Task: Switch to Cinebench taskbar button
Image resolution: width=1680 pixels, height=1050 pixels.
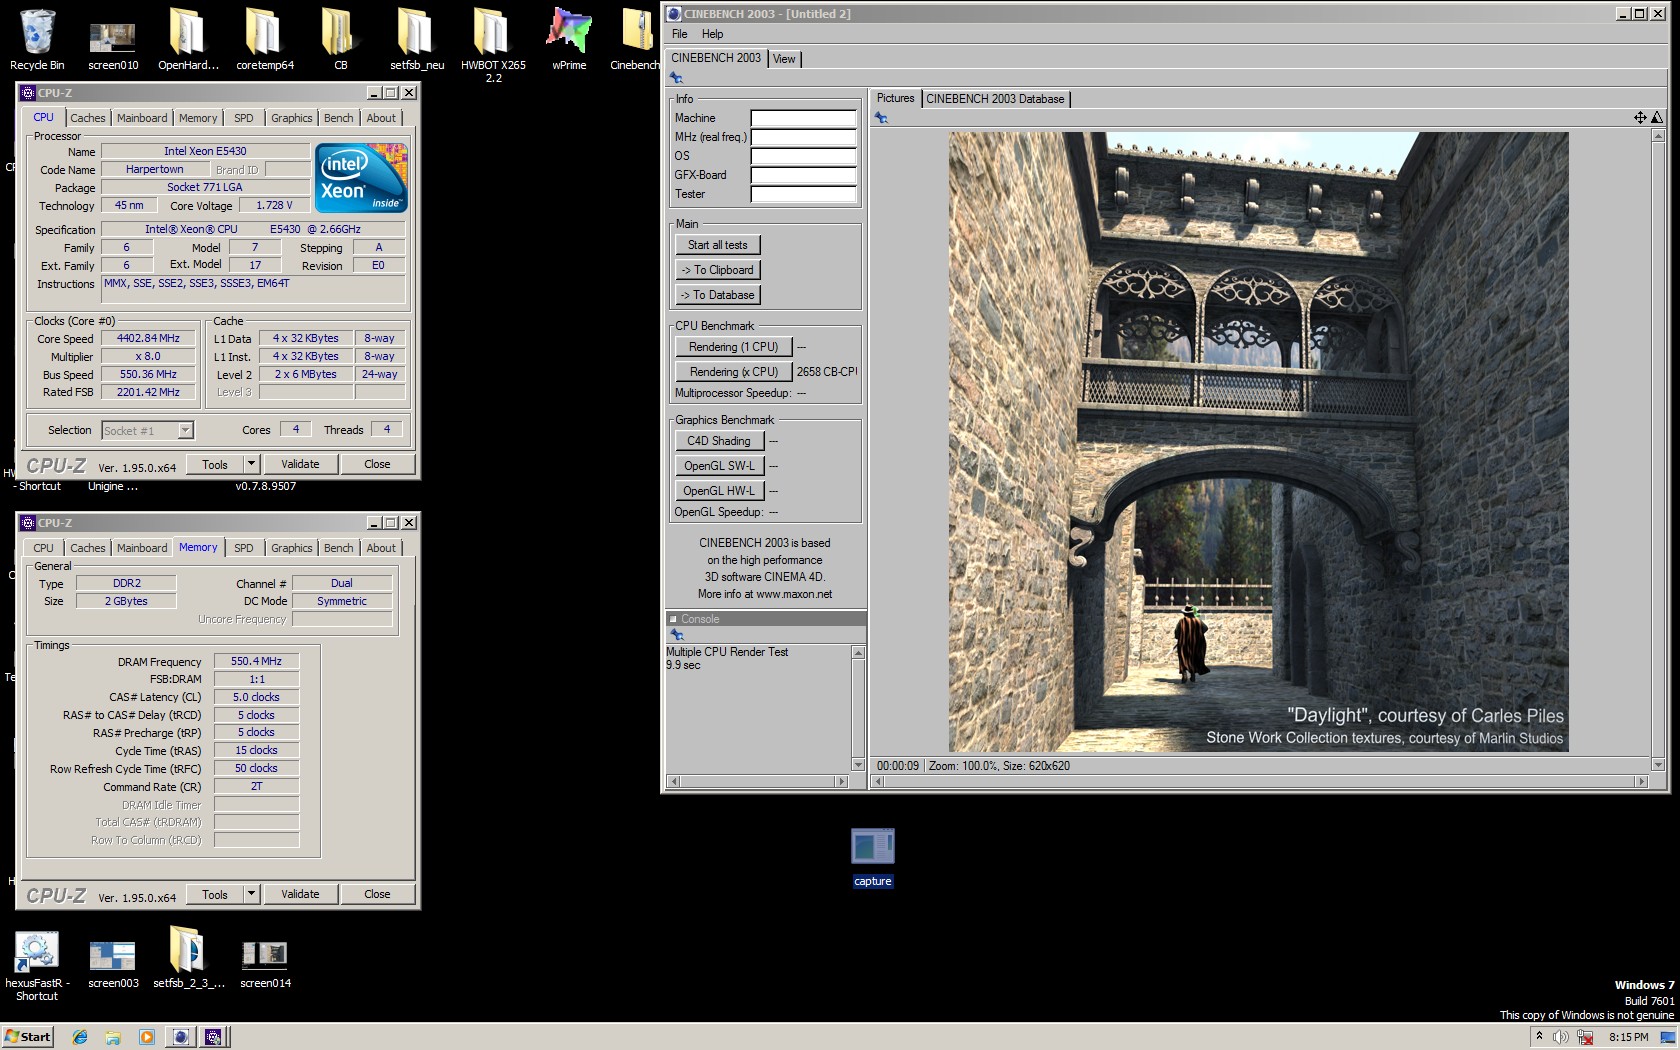Action: tap(180, 1037)
